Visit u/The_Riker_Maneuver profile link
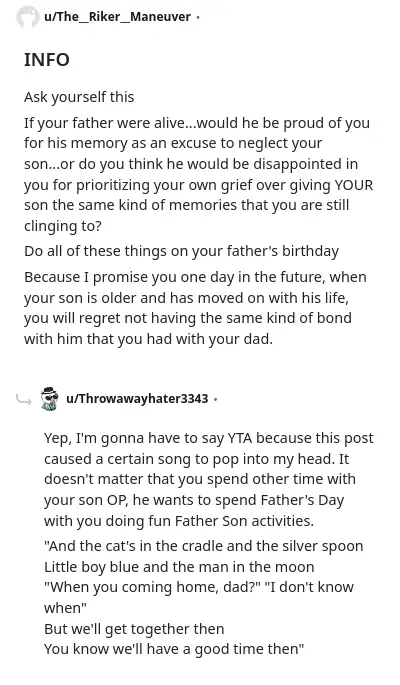This screenshot has width=400, height=685. 117,17
